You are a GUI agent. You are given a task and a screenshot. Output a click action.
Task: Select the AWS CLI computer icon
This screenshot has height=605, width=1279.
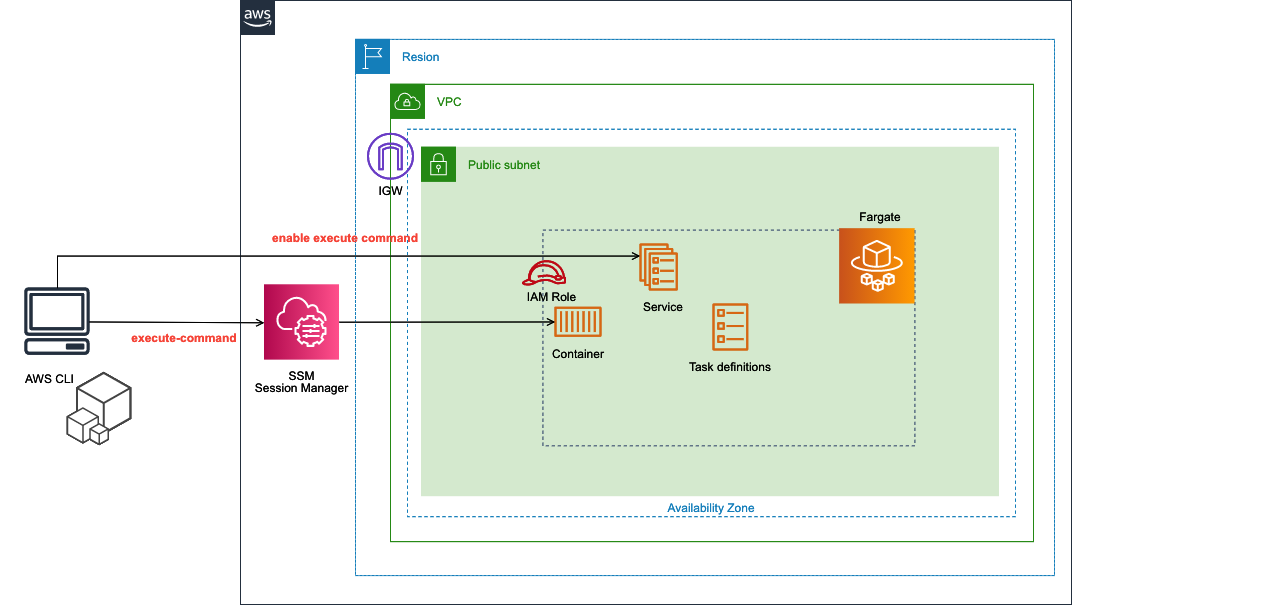click(57, 321)
